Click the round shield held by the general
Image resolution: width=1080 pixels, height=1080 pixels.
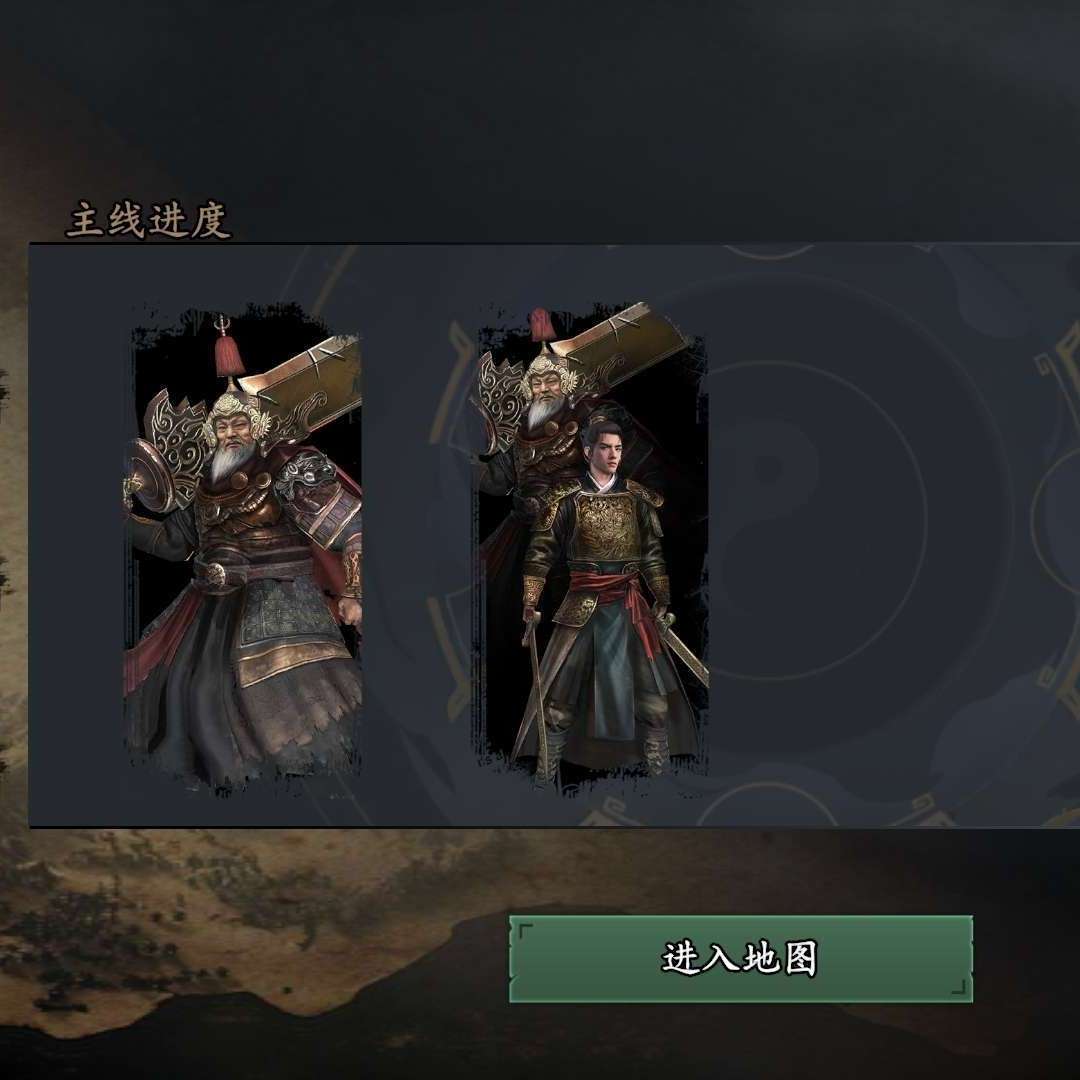[150, 475]
